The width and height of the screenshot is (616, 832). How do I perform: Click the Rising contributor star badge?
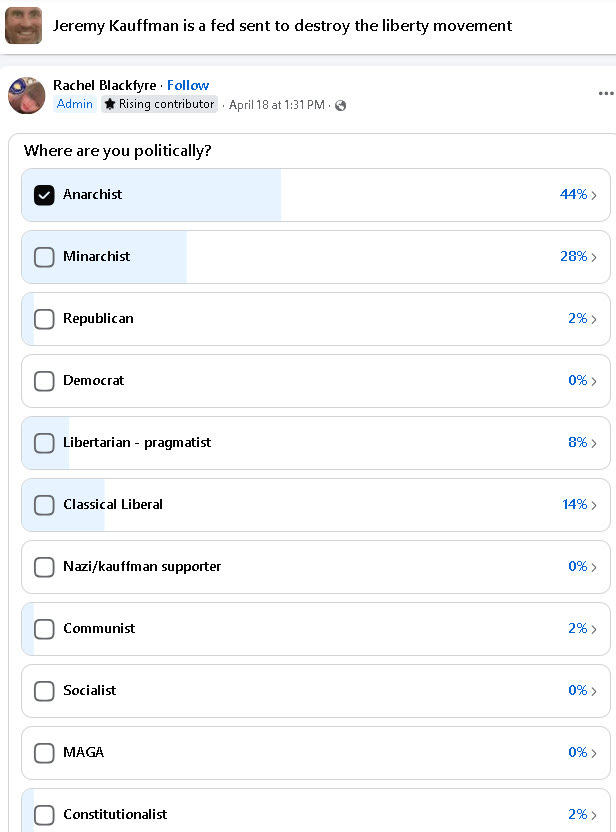[x=159, y=104]
